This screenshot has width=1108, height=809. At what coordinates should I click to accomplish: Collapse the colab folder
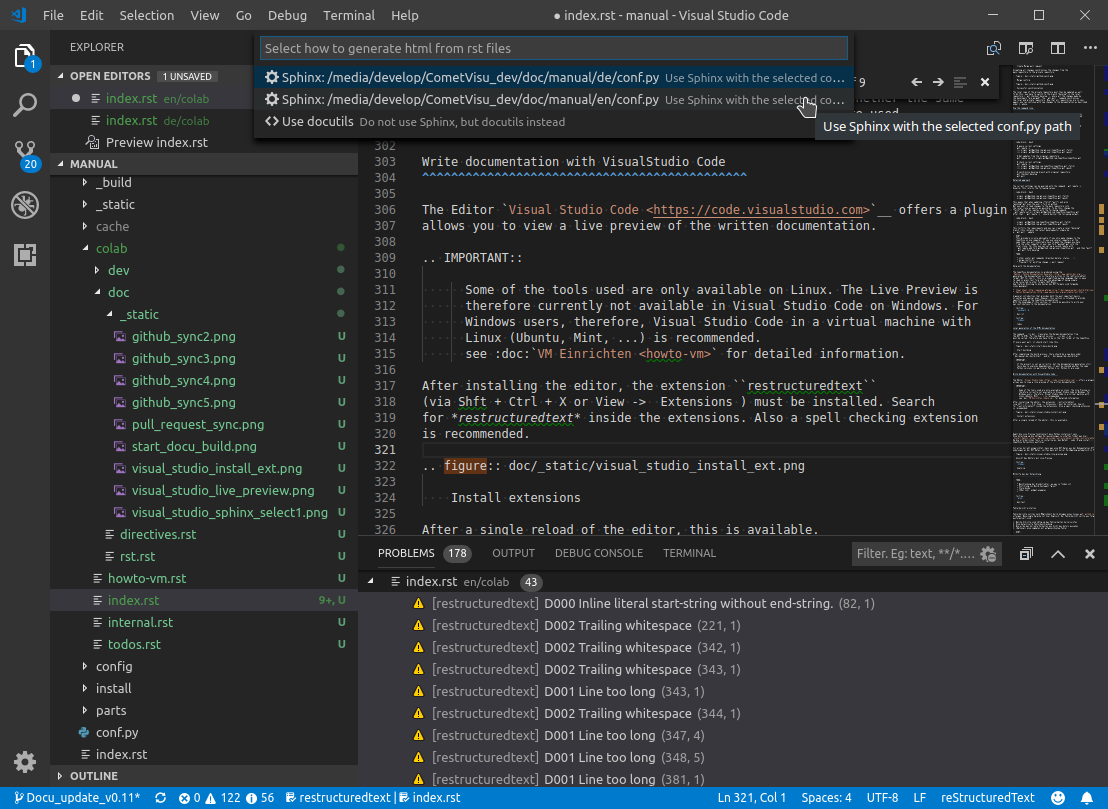[x=85, y=248]
